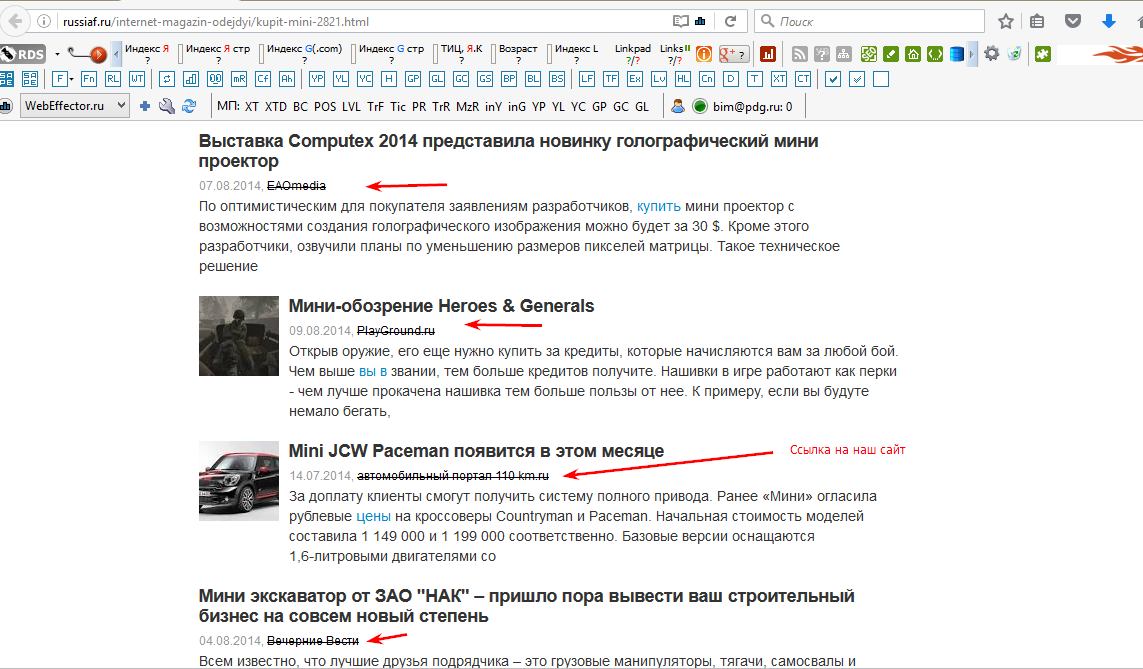Click the RDS bar logo button

tap(23, 54)
